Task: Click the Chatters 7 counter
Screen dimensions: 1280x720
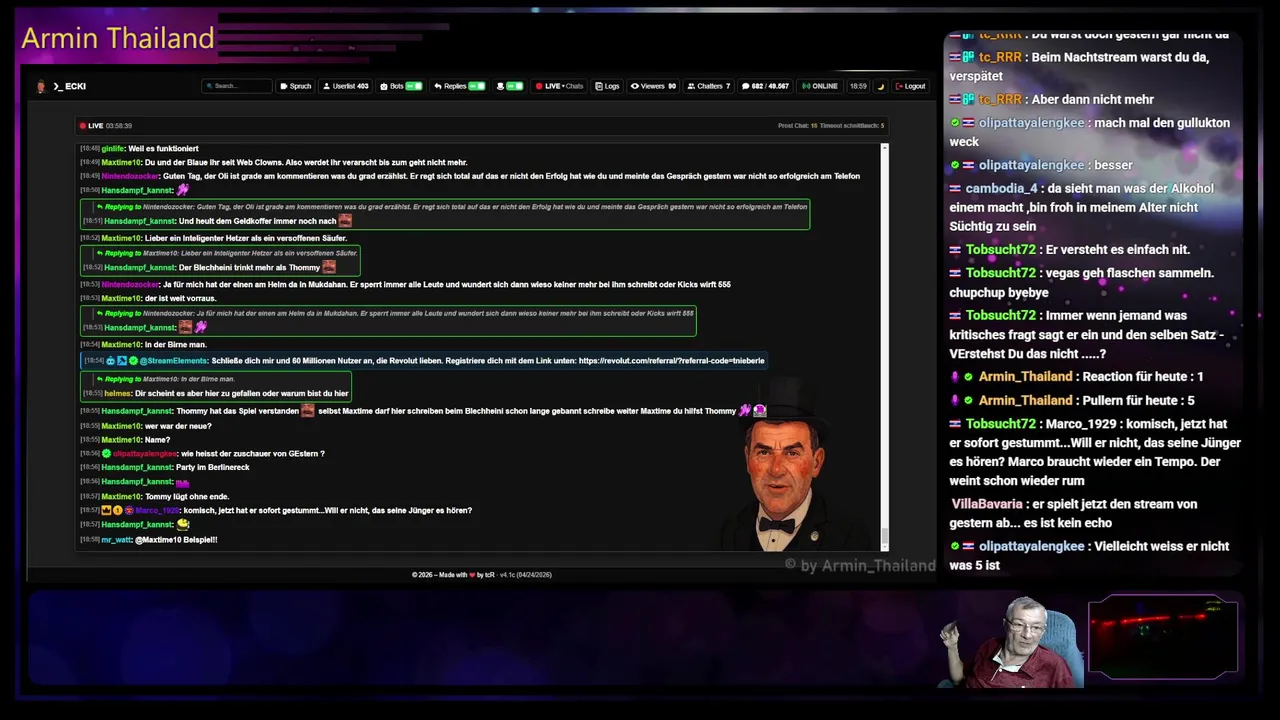Action: (x=709, y=86)
